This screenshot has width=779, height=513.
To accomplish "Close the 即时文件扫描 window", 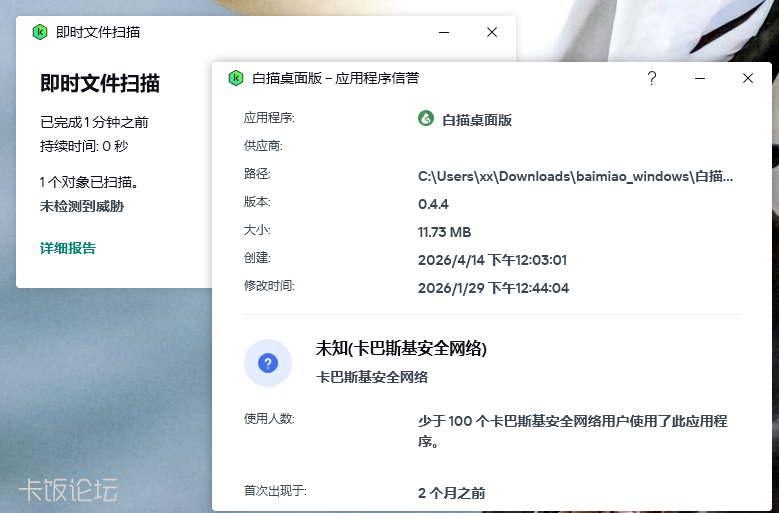I will 492,32.
